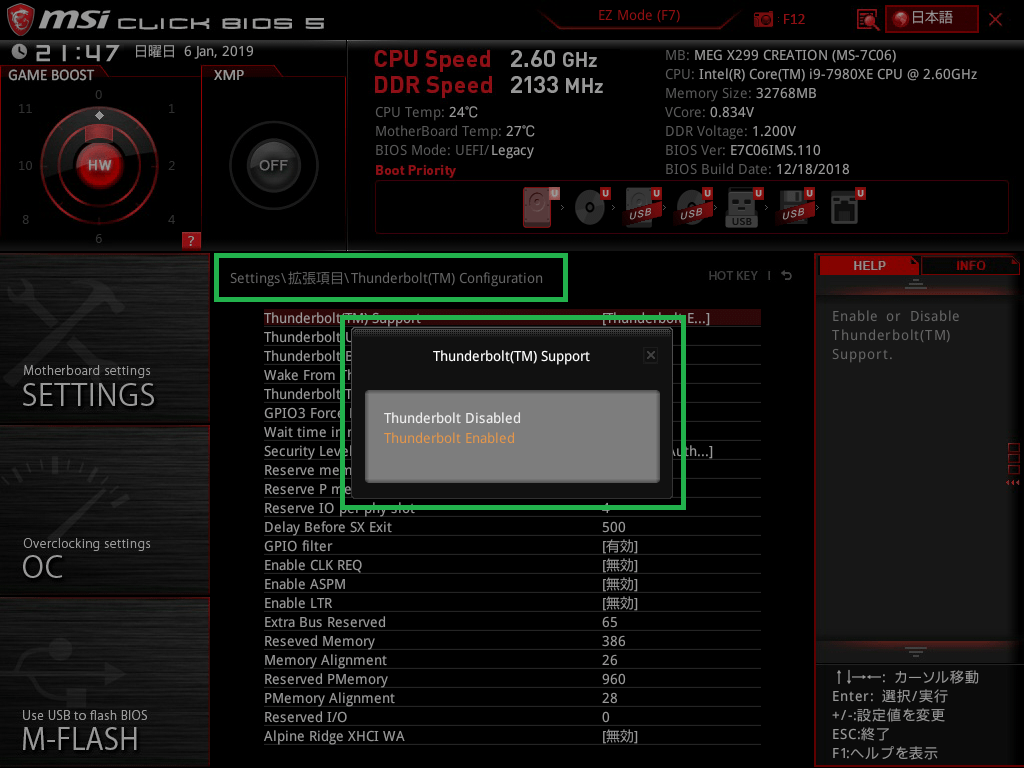
Task: Click the MSI dragon shield logo
Action: click(20, 19)
